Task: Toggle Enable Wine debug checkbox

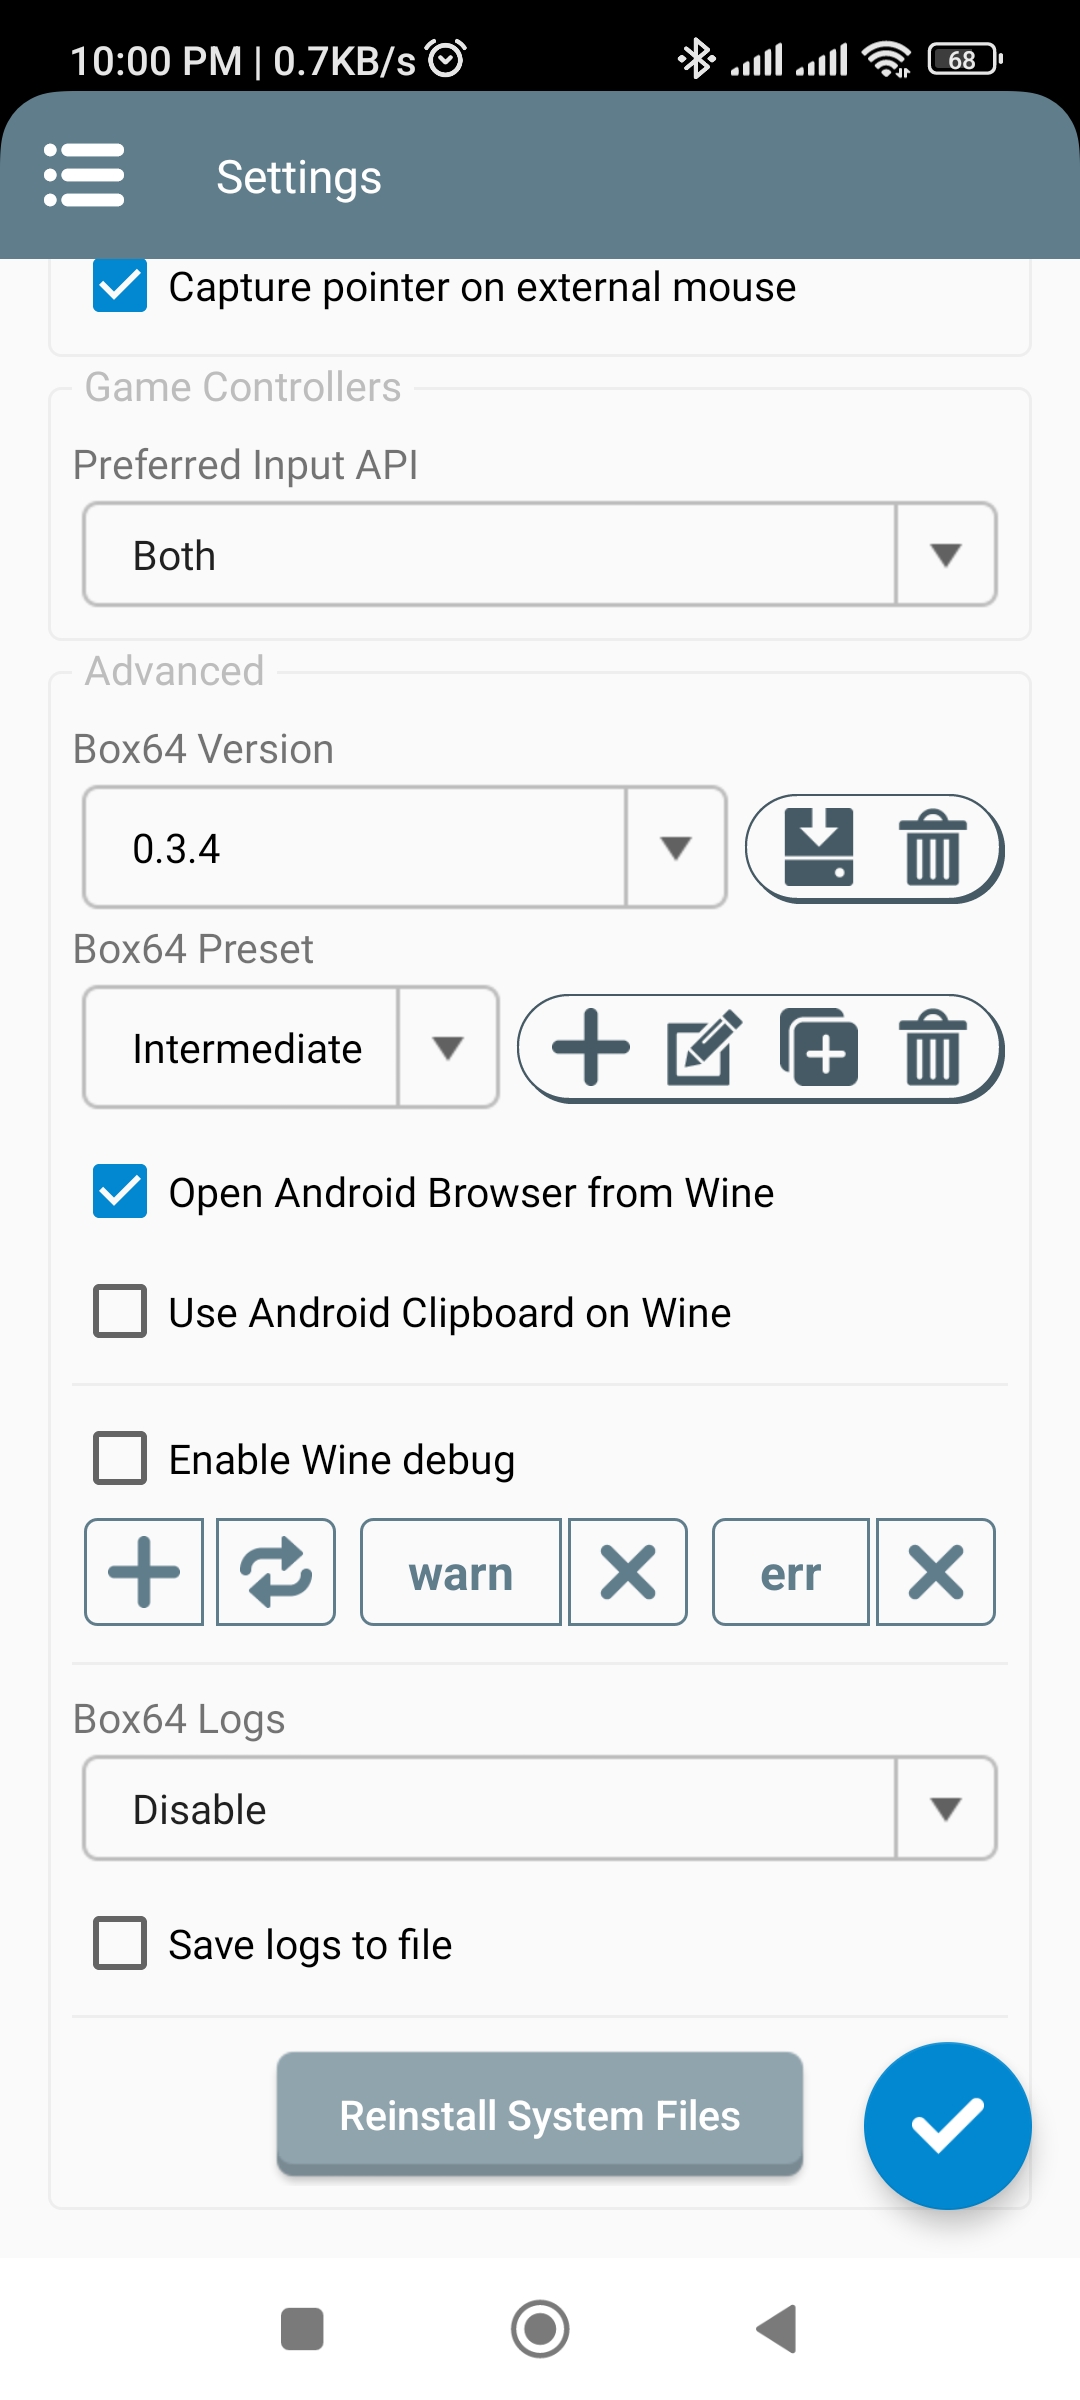Action: click(x=120, y=1458)
